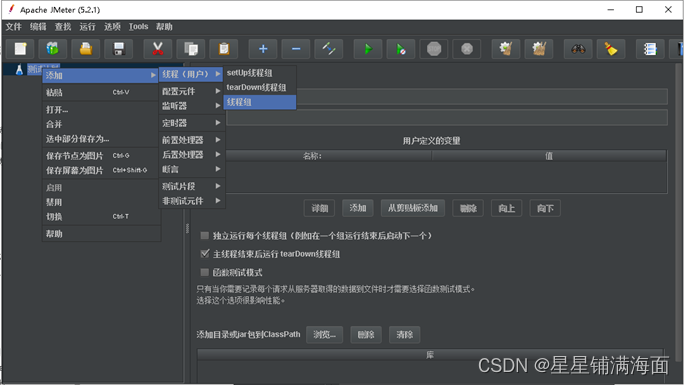Viewport: 686px width, 385px height.
Task: Expand the 前置处理器 submenu
Action: 191,140
